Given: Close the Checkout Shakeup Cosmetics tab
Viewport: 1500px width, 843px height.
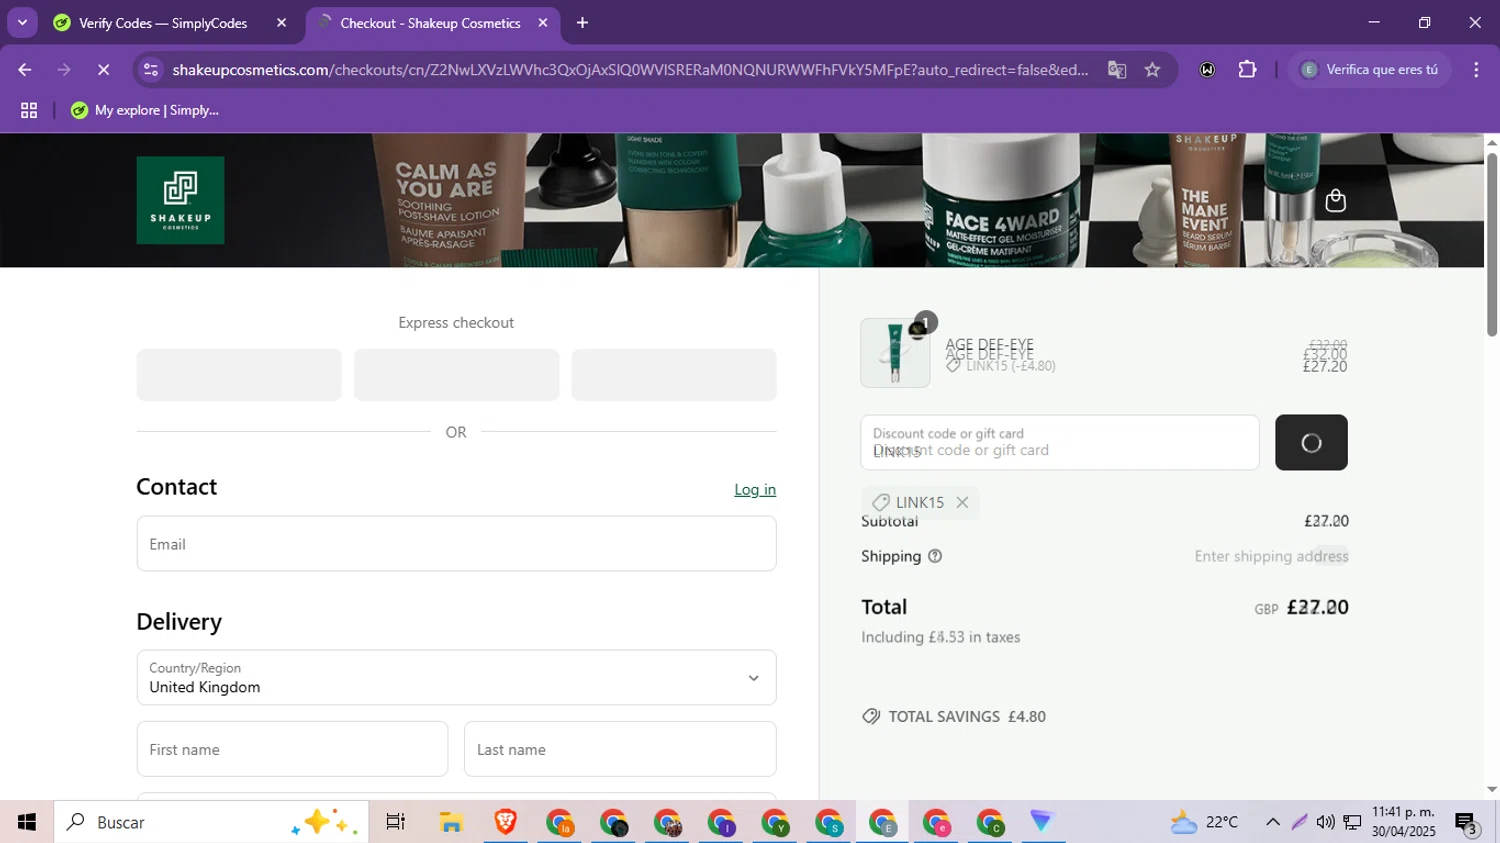Looking at the screenshot, I should [543, 23].
